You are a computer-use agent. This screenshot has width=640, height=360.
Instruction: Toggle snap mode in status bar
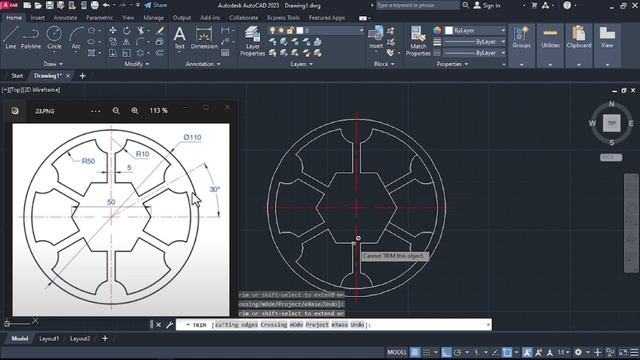tap(427, 352)
